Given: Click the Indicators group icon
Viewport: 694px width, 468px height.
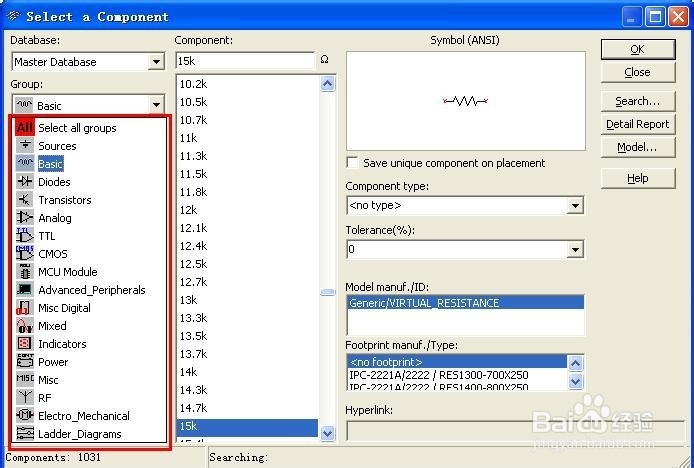Looking at the screenshot, I should click(x=25, y=344).
